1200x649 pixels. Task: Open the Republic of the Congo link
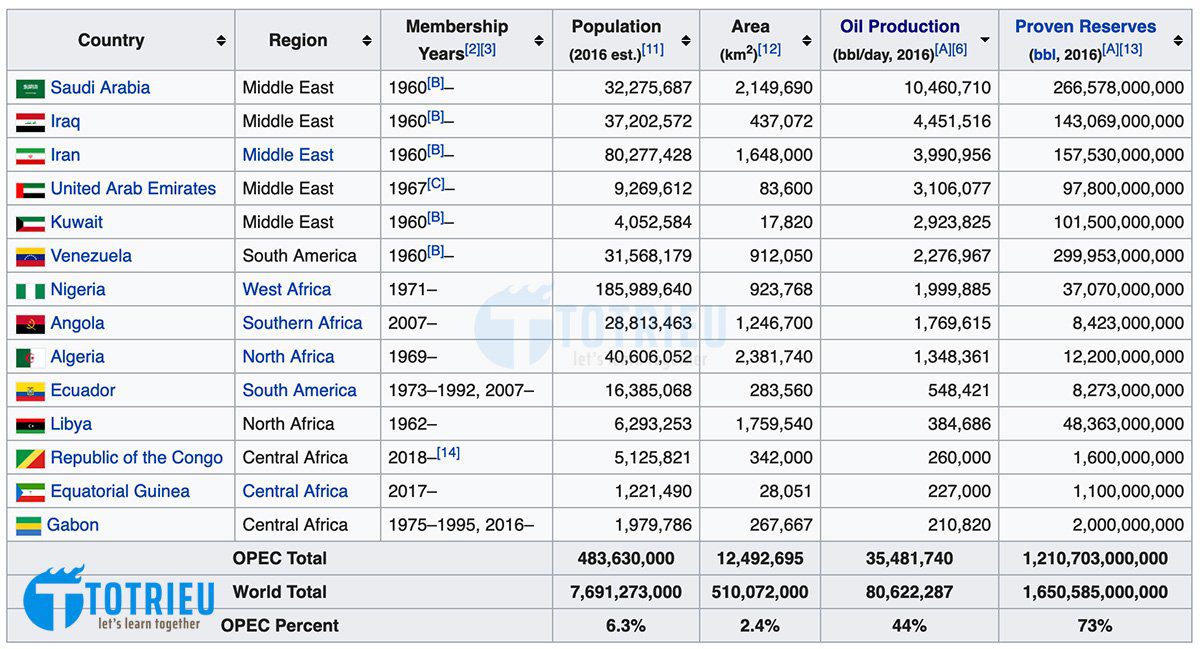137,458
